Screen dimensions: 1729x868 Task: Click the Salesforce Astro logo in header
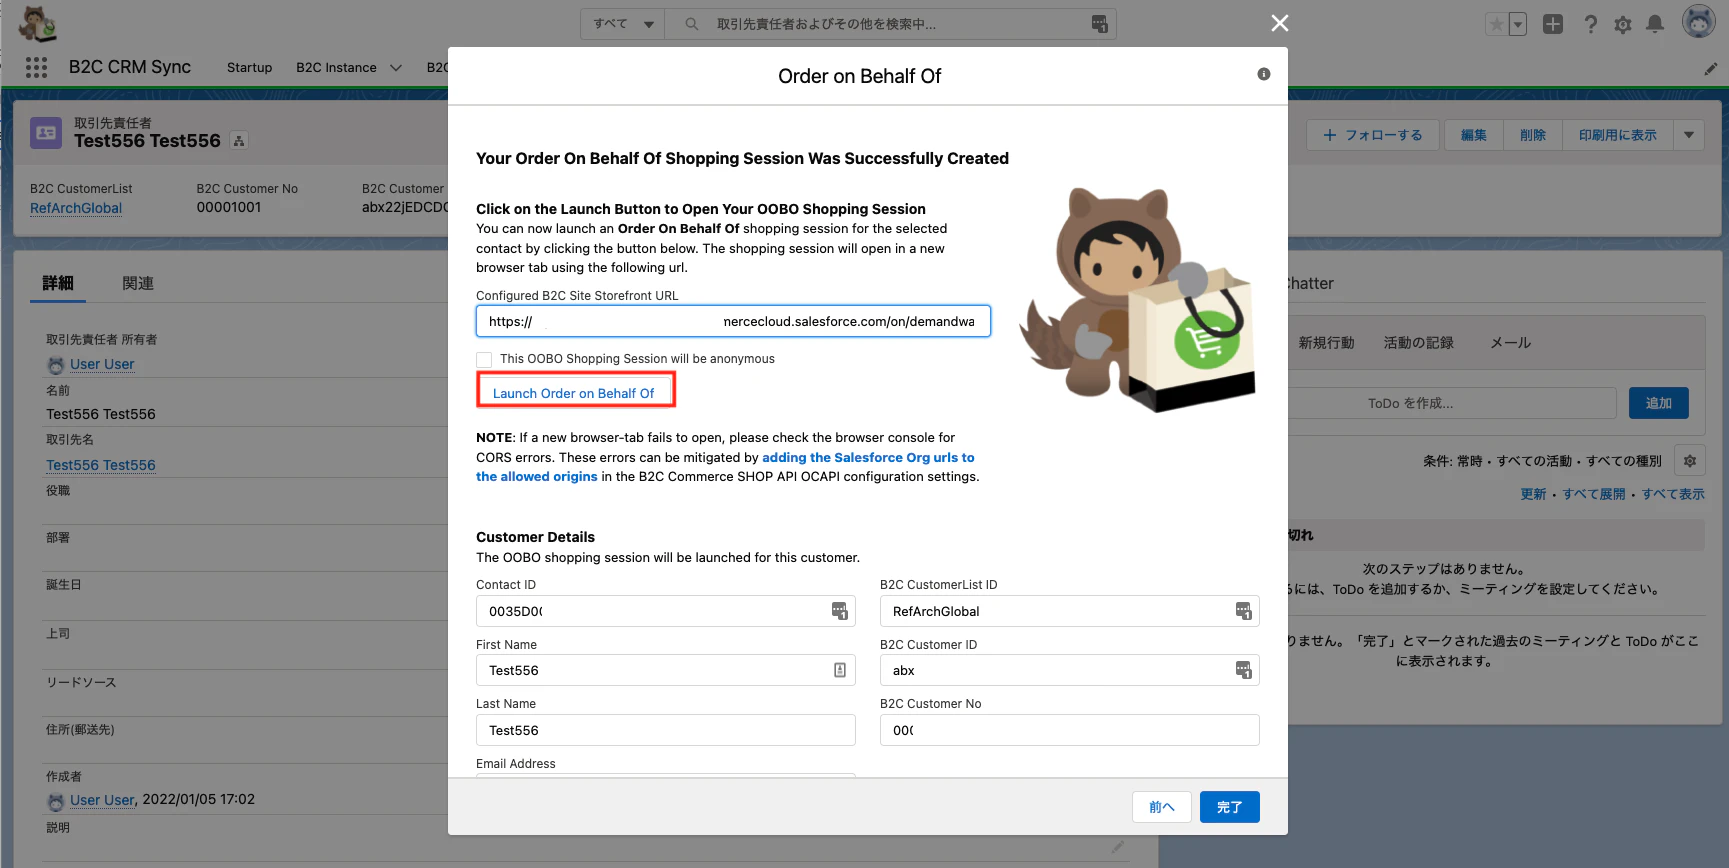[x=37, y=23]
